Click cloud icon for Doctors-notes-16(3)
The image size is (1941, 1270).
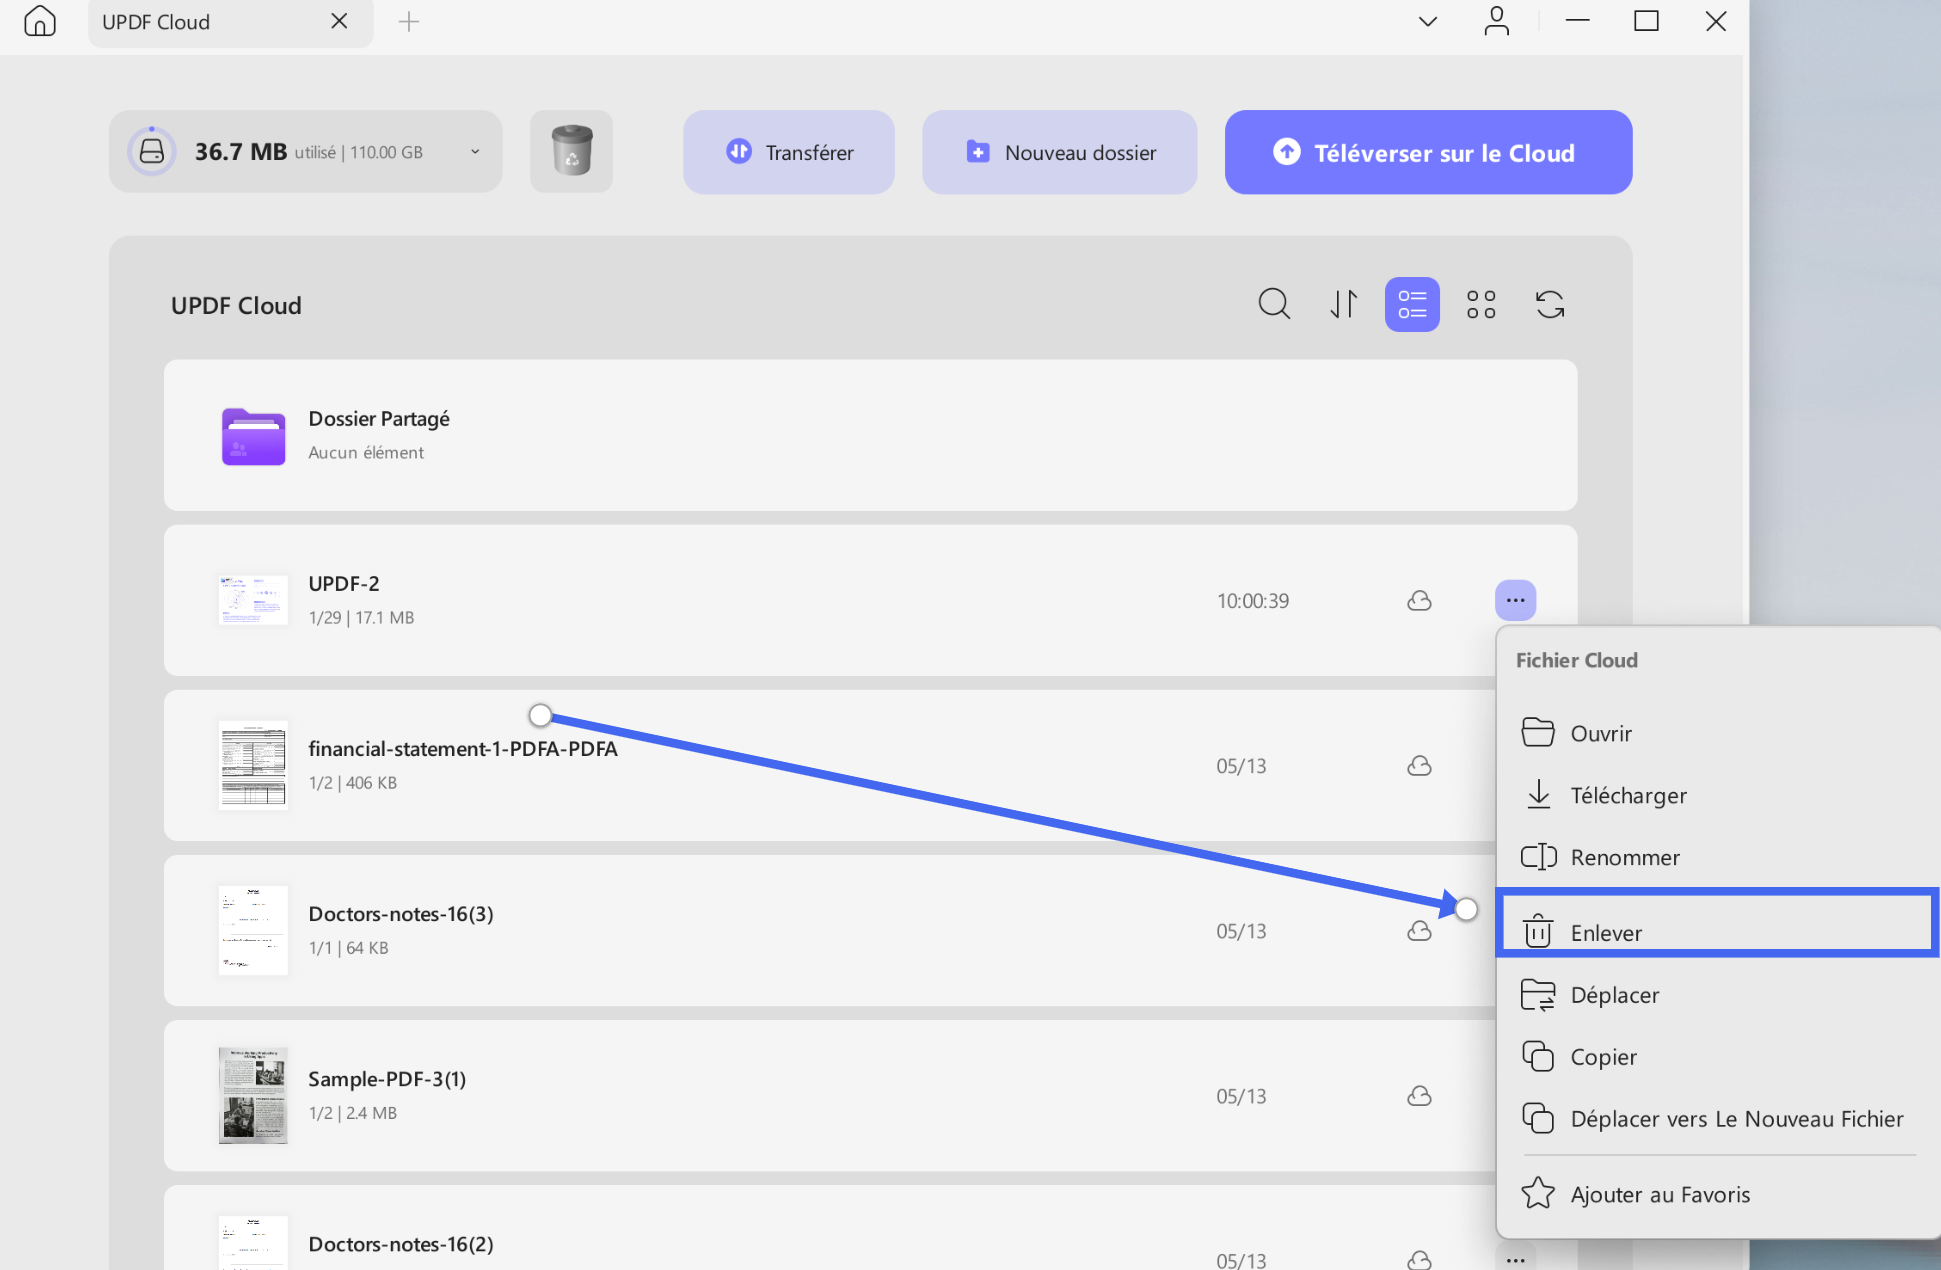tap(1419, 931)
